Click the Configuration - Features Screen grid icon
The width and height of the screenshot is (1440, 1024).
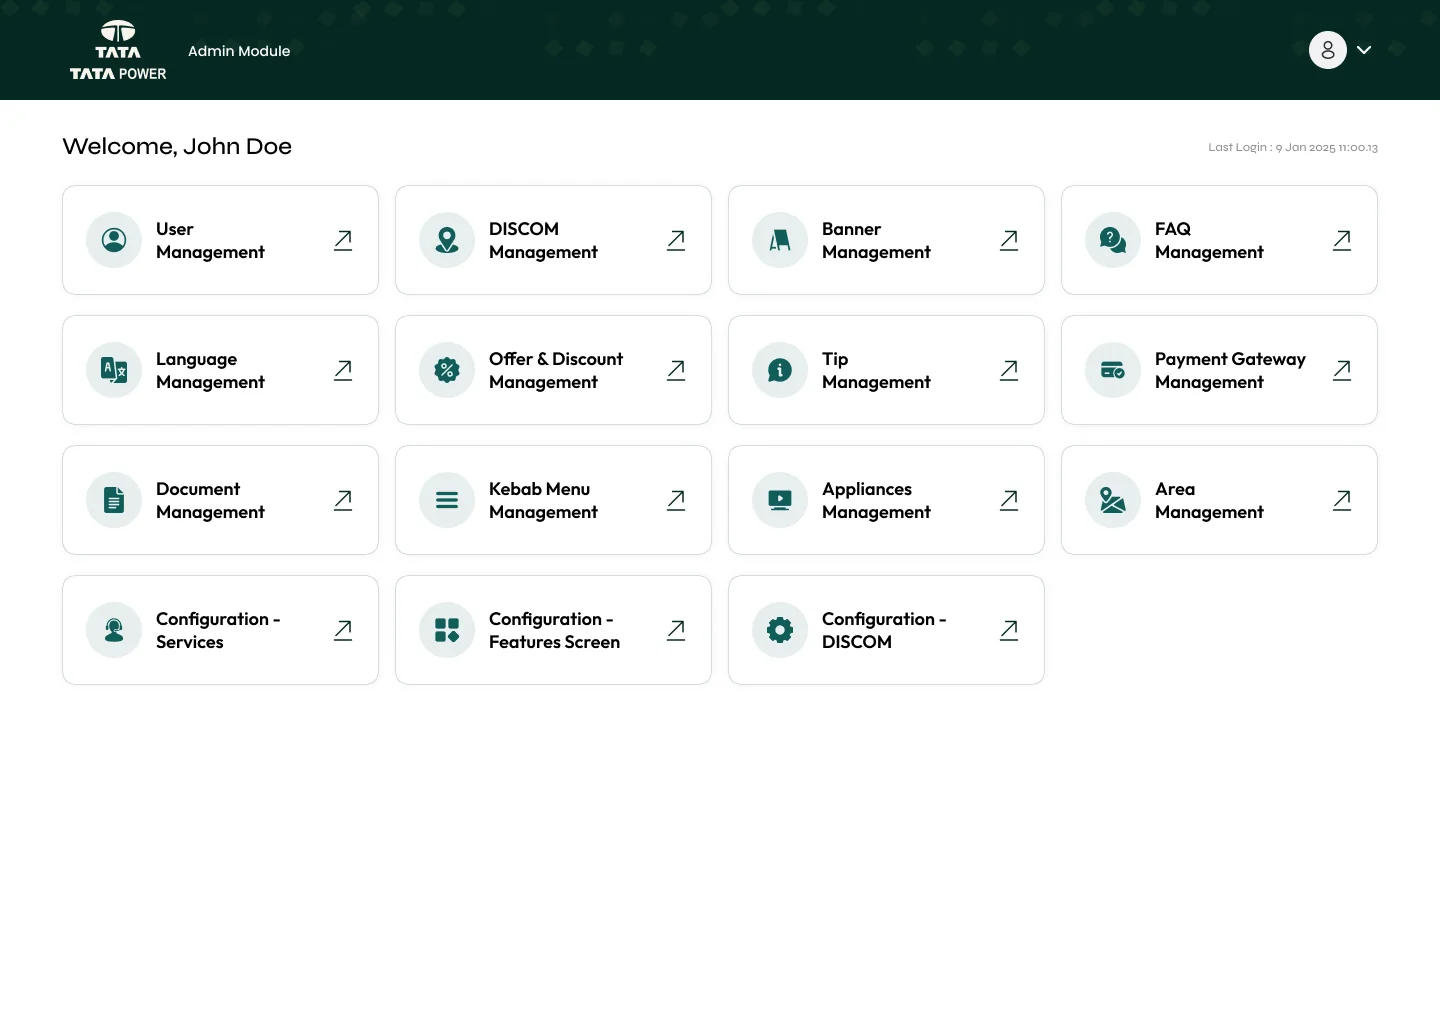[447, 630]
